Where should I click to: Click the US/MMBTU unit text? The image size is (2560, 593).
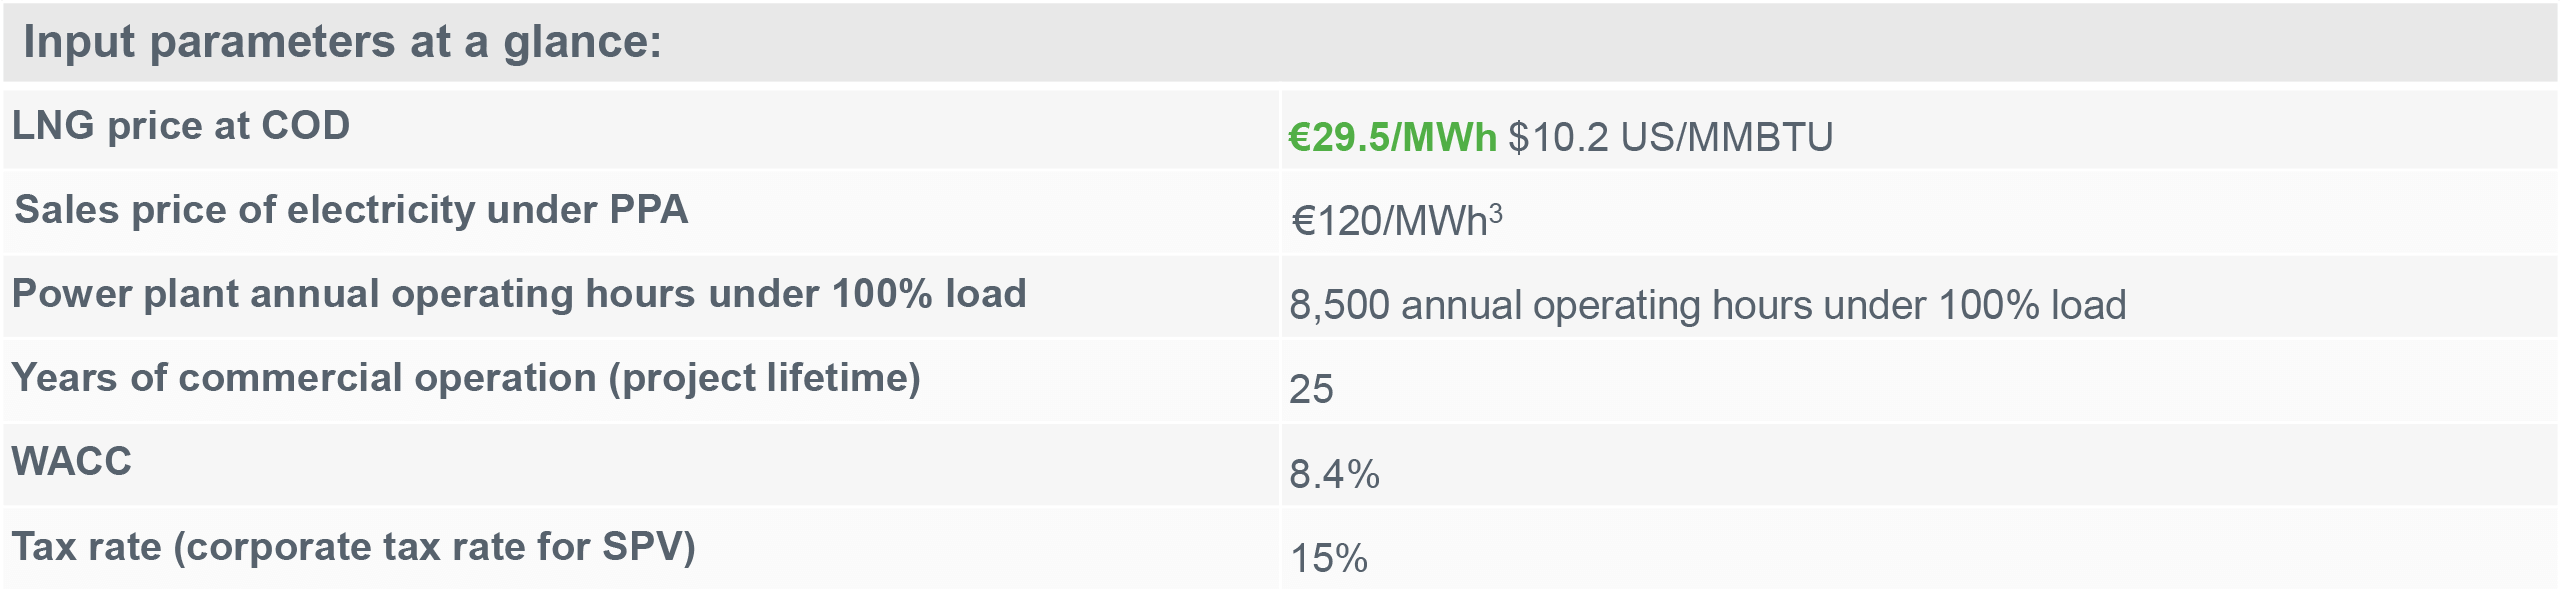click(x=1727, y=137)
